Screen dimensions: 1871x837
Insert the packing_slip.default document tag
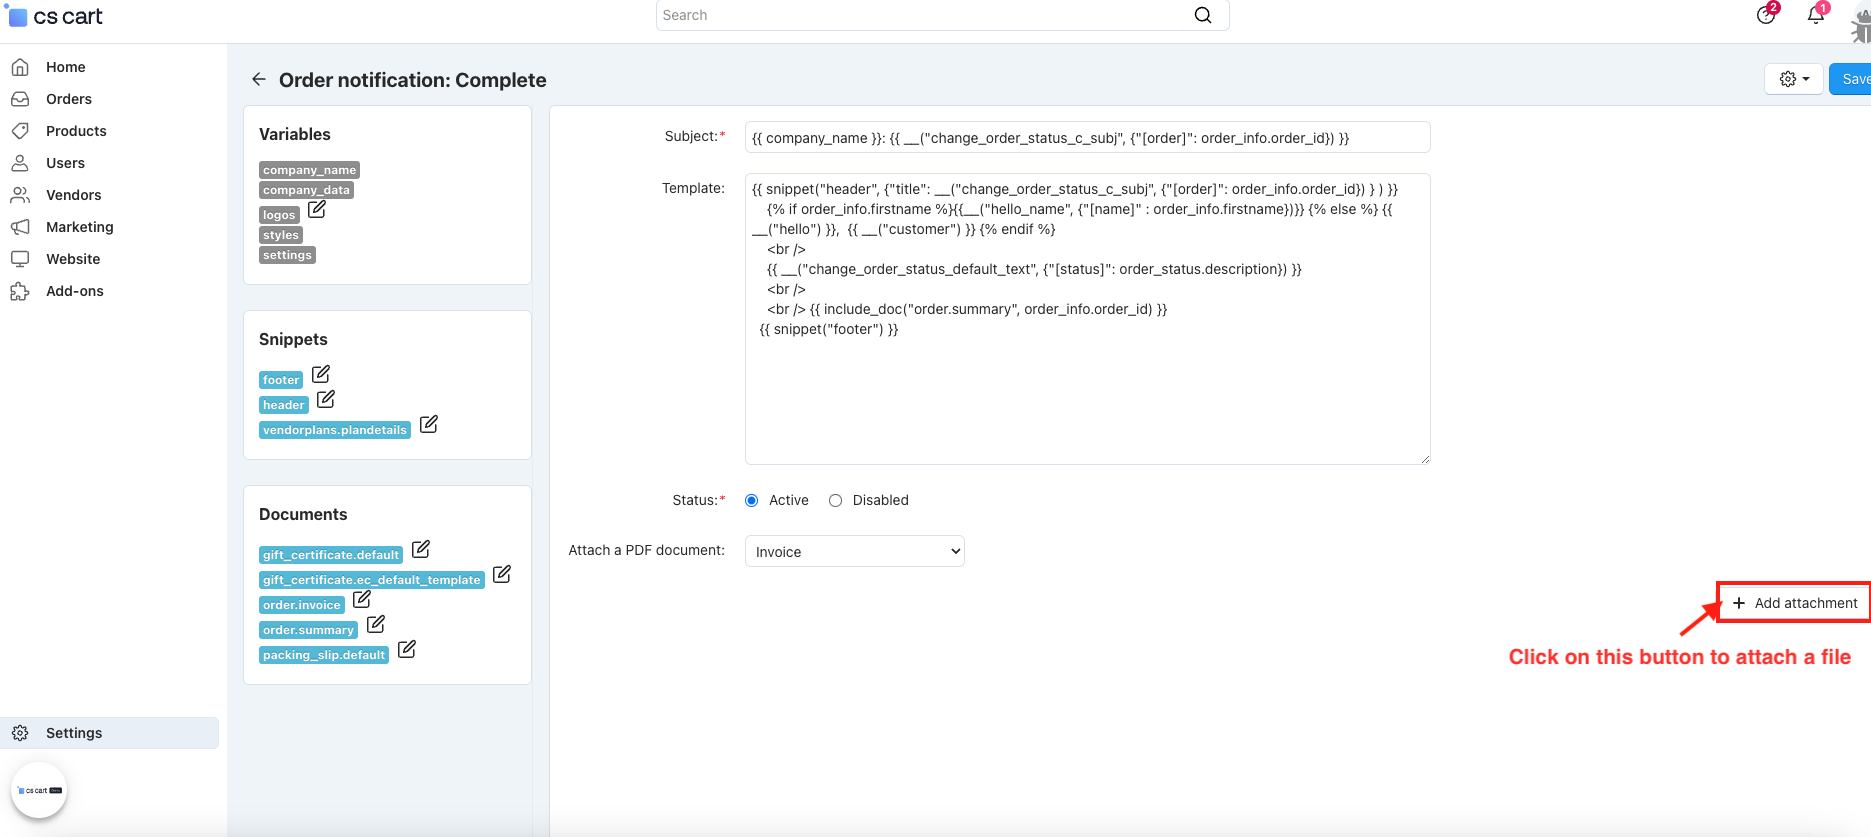click(324, 655)
